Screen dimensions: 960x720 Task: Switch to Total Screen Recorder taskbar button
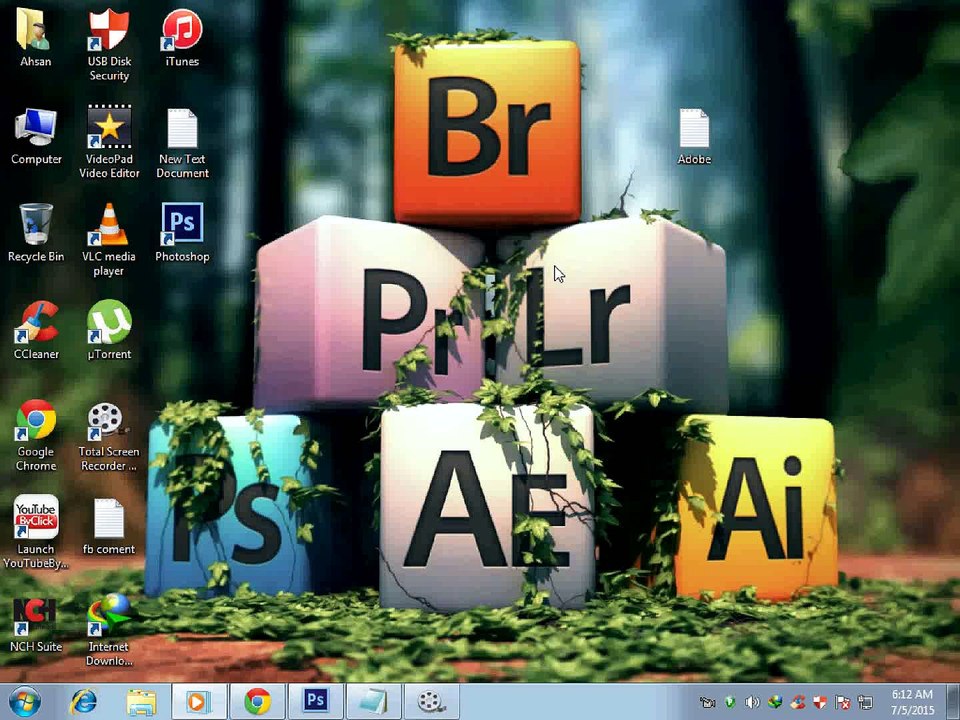(x=432, y=702)
